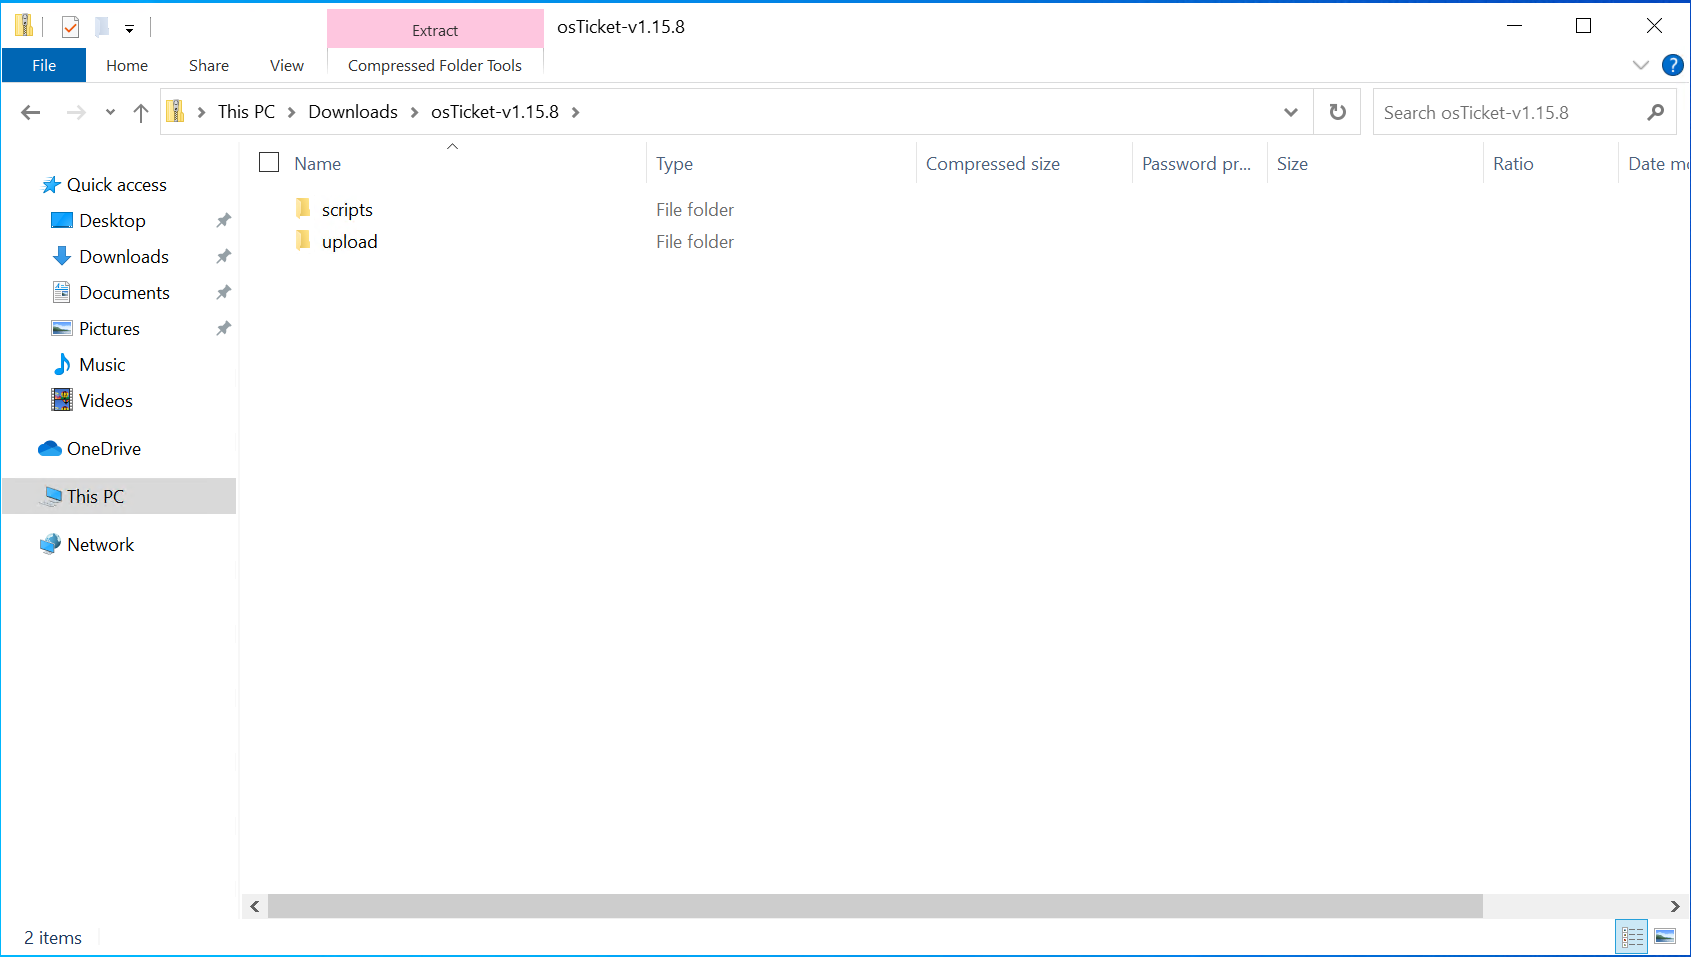The image size is (1691, 957).
Task: Open the Properties quick access icon
Action: click(x=70, y=26)
